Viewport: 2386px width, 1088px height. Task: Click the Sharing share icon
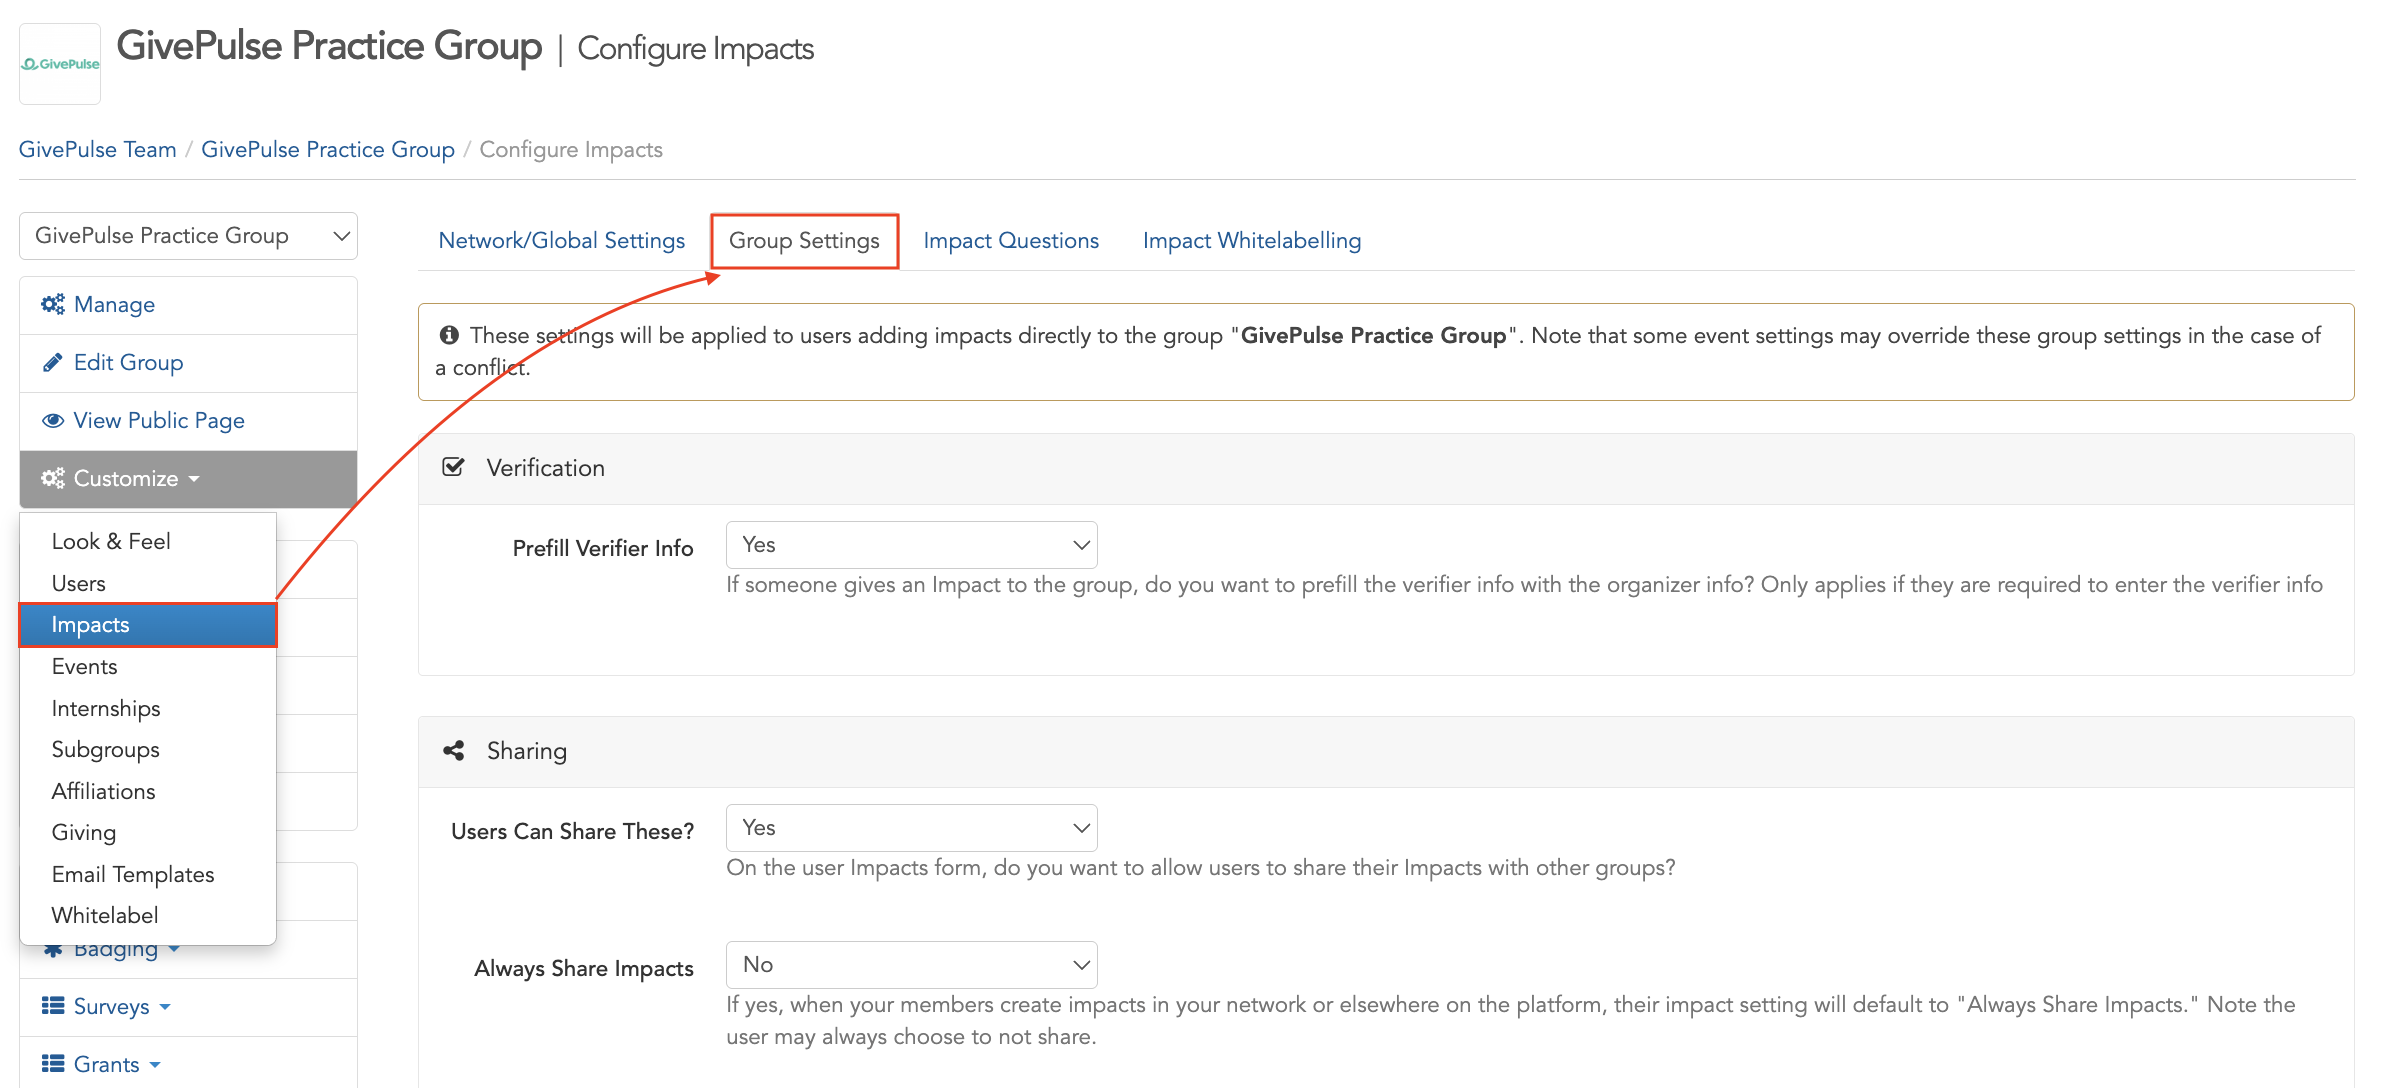[454, 751]
